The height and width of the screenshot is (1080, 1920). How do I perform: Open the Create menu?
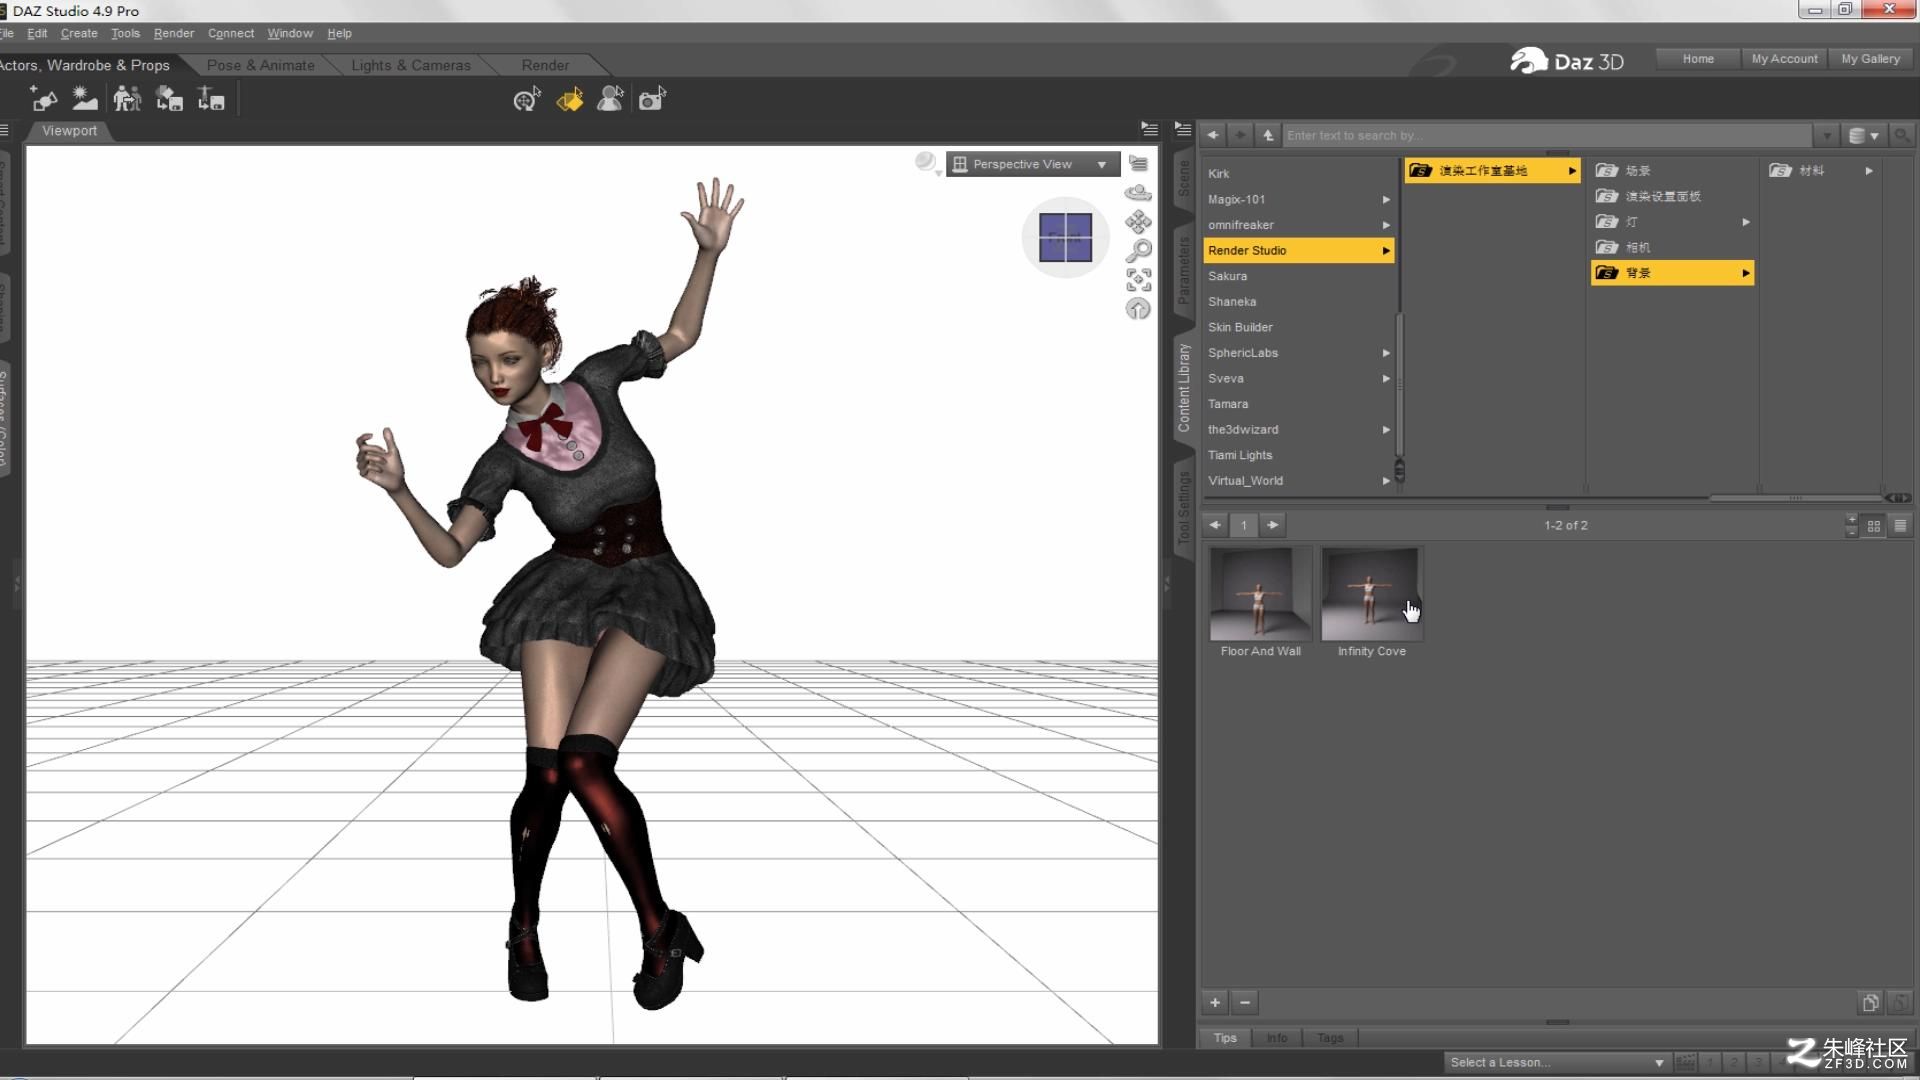tap(79, 33)
